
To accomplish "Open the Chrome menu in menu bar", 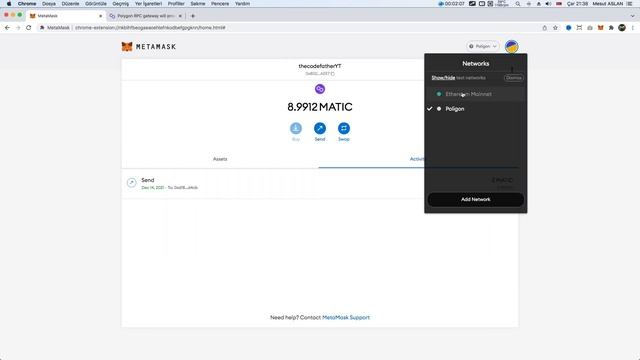I will (x=27, y=4).
